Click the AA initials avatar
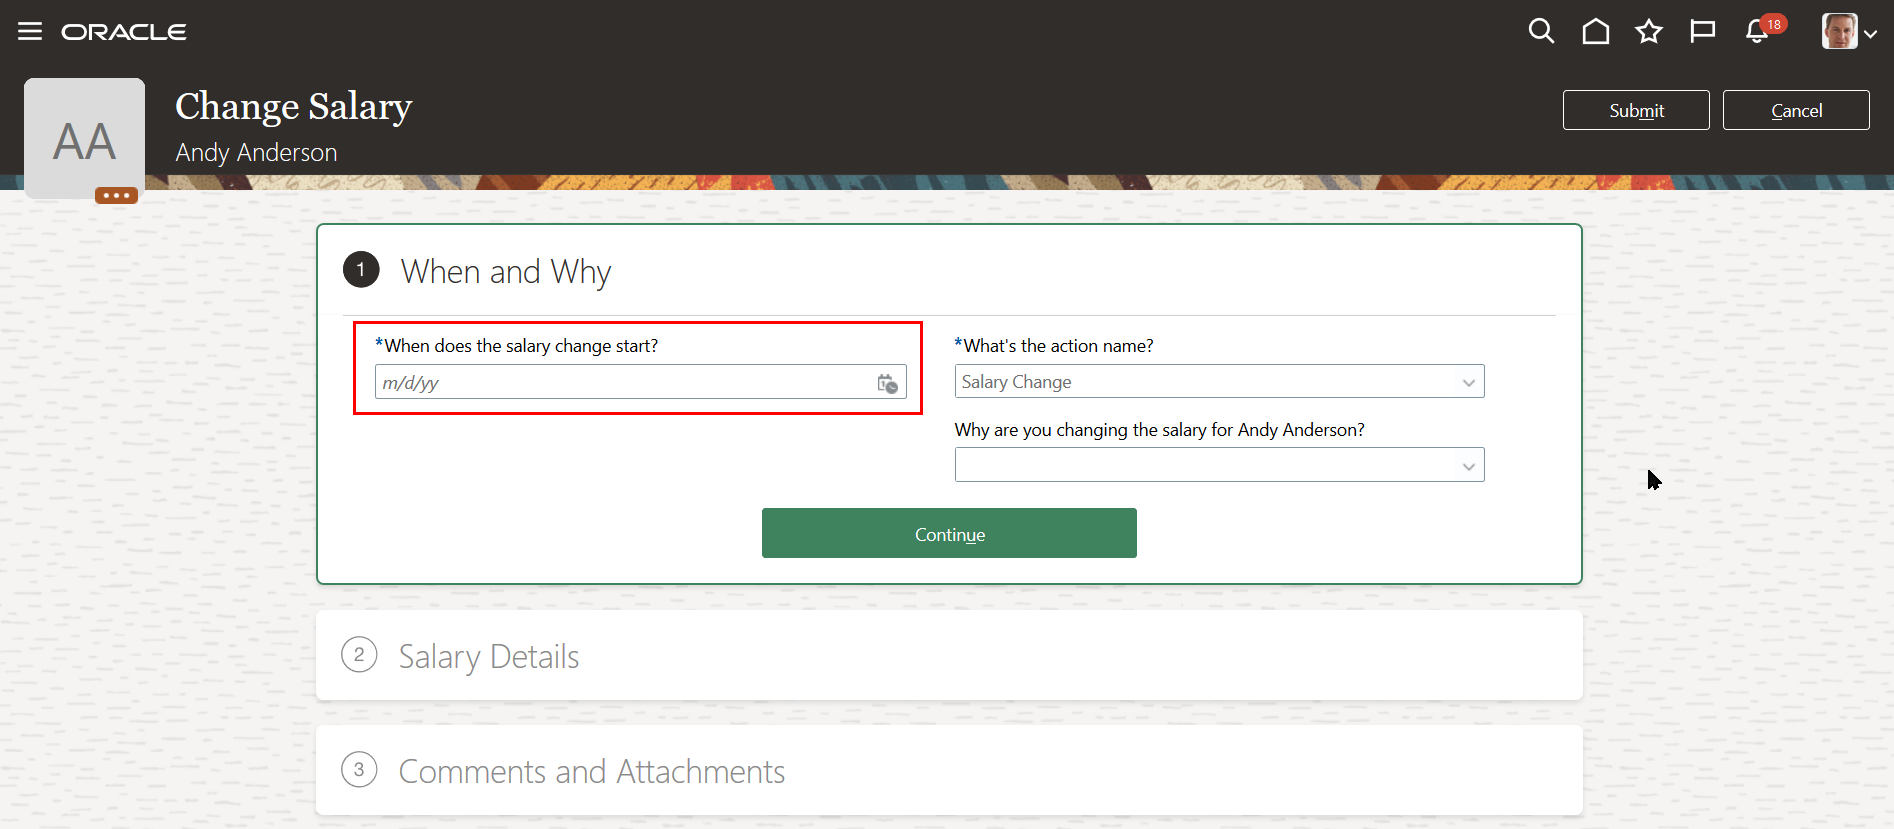This screenshot has width=1894, height=829. click(x=84, y=138)
